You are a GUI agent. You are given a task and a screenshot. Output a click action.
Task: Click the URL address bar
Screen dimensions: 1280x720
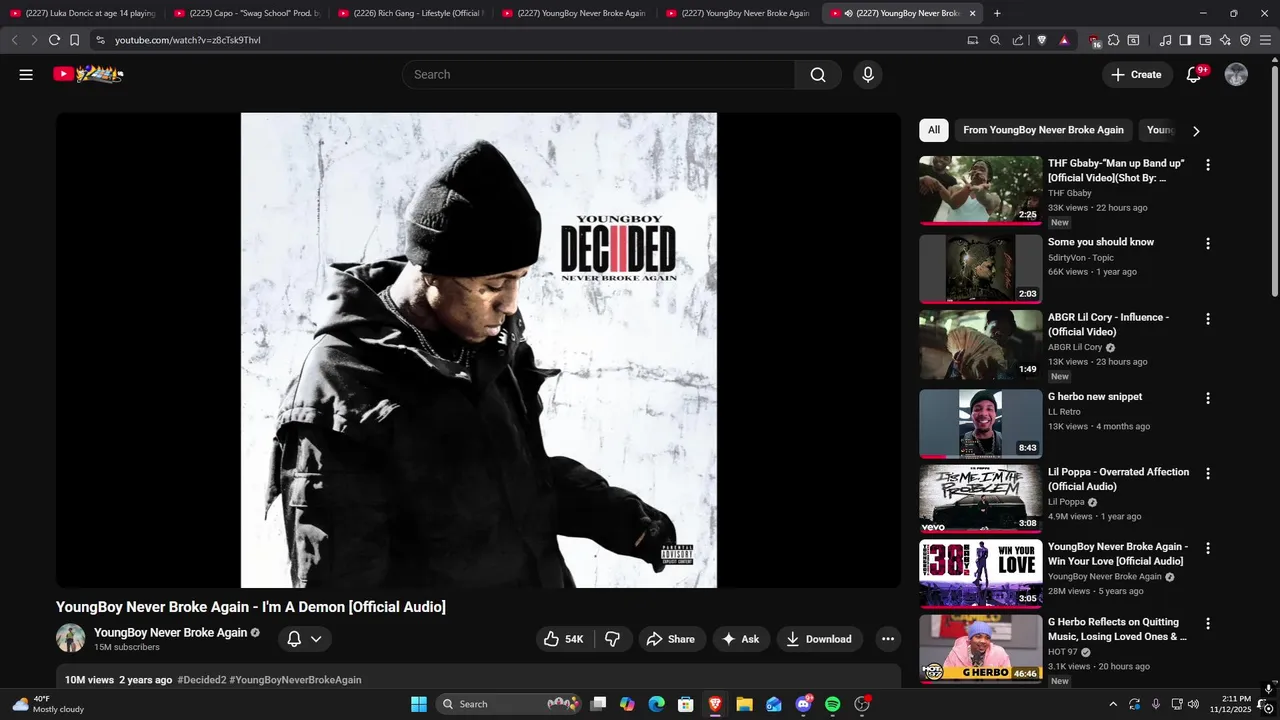530,40
